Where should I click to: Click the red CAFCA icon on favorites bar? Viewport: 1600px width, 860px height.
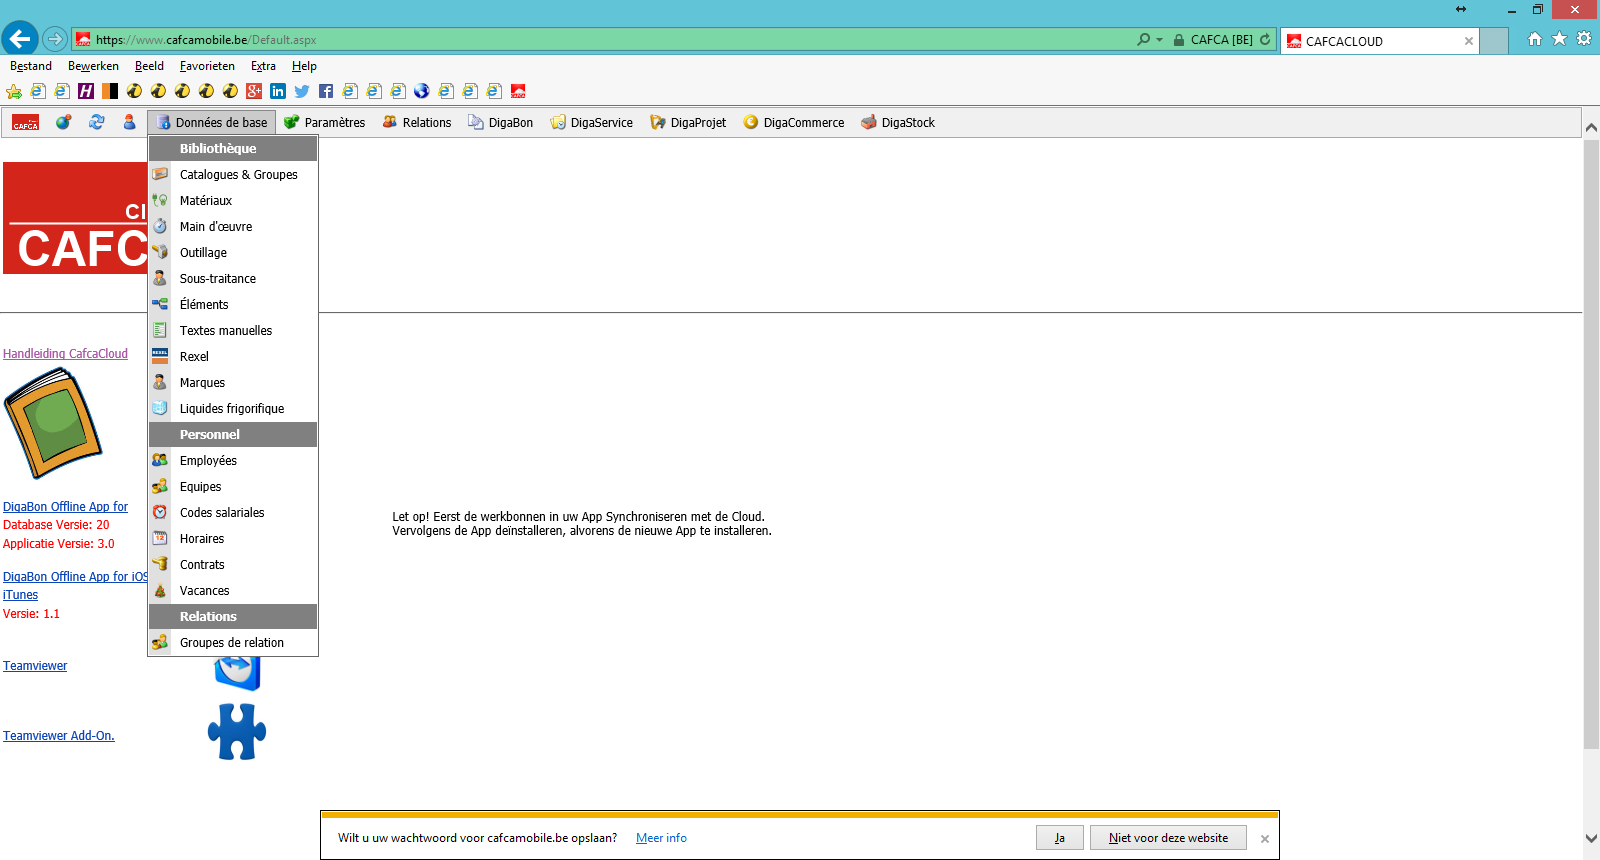518,91
